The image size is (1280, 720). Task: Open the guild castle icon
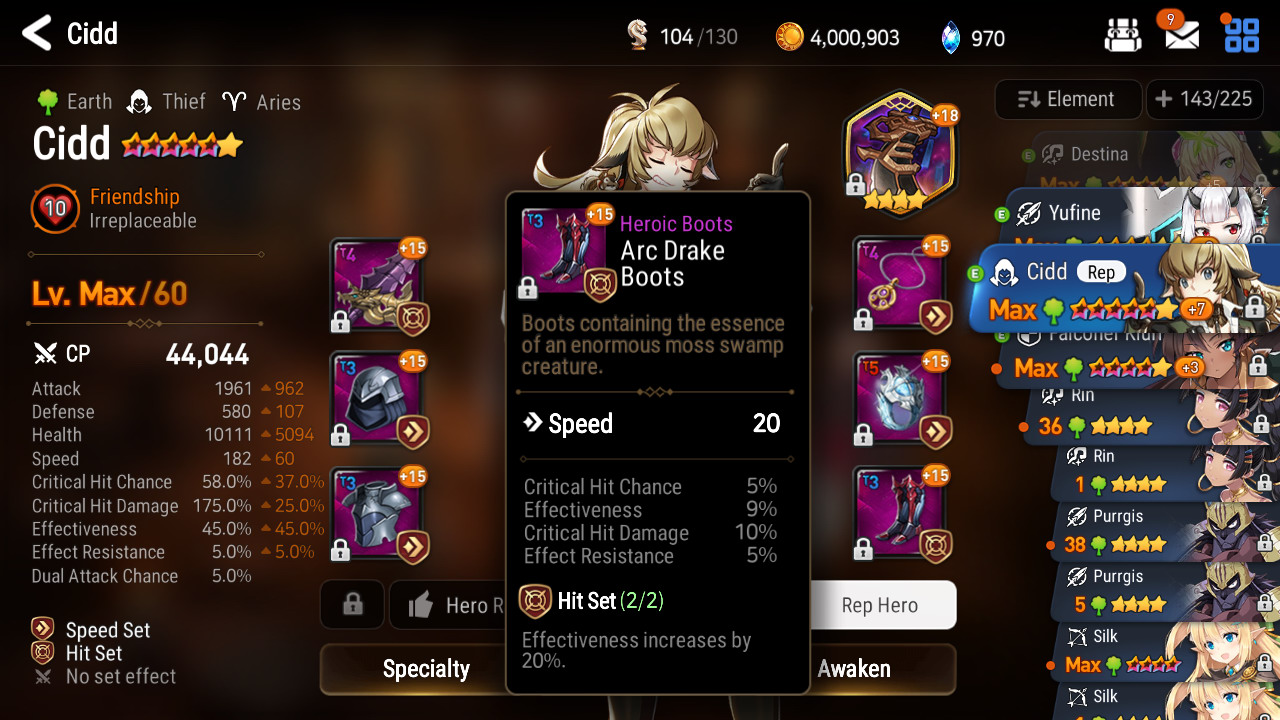pos(1123,36)
